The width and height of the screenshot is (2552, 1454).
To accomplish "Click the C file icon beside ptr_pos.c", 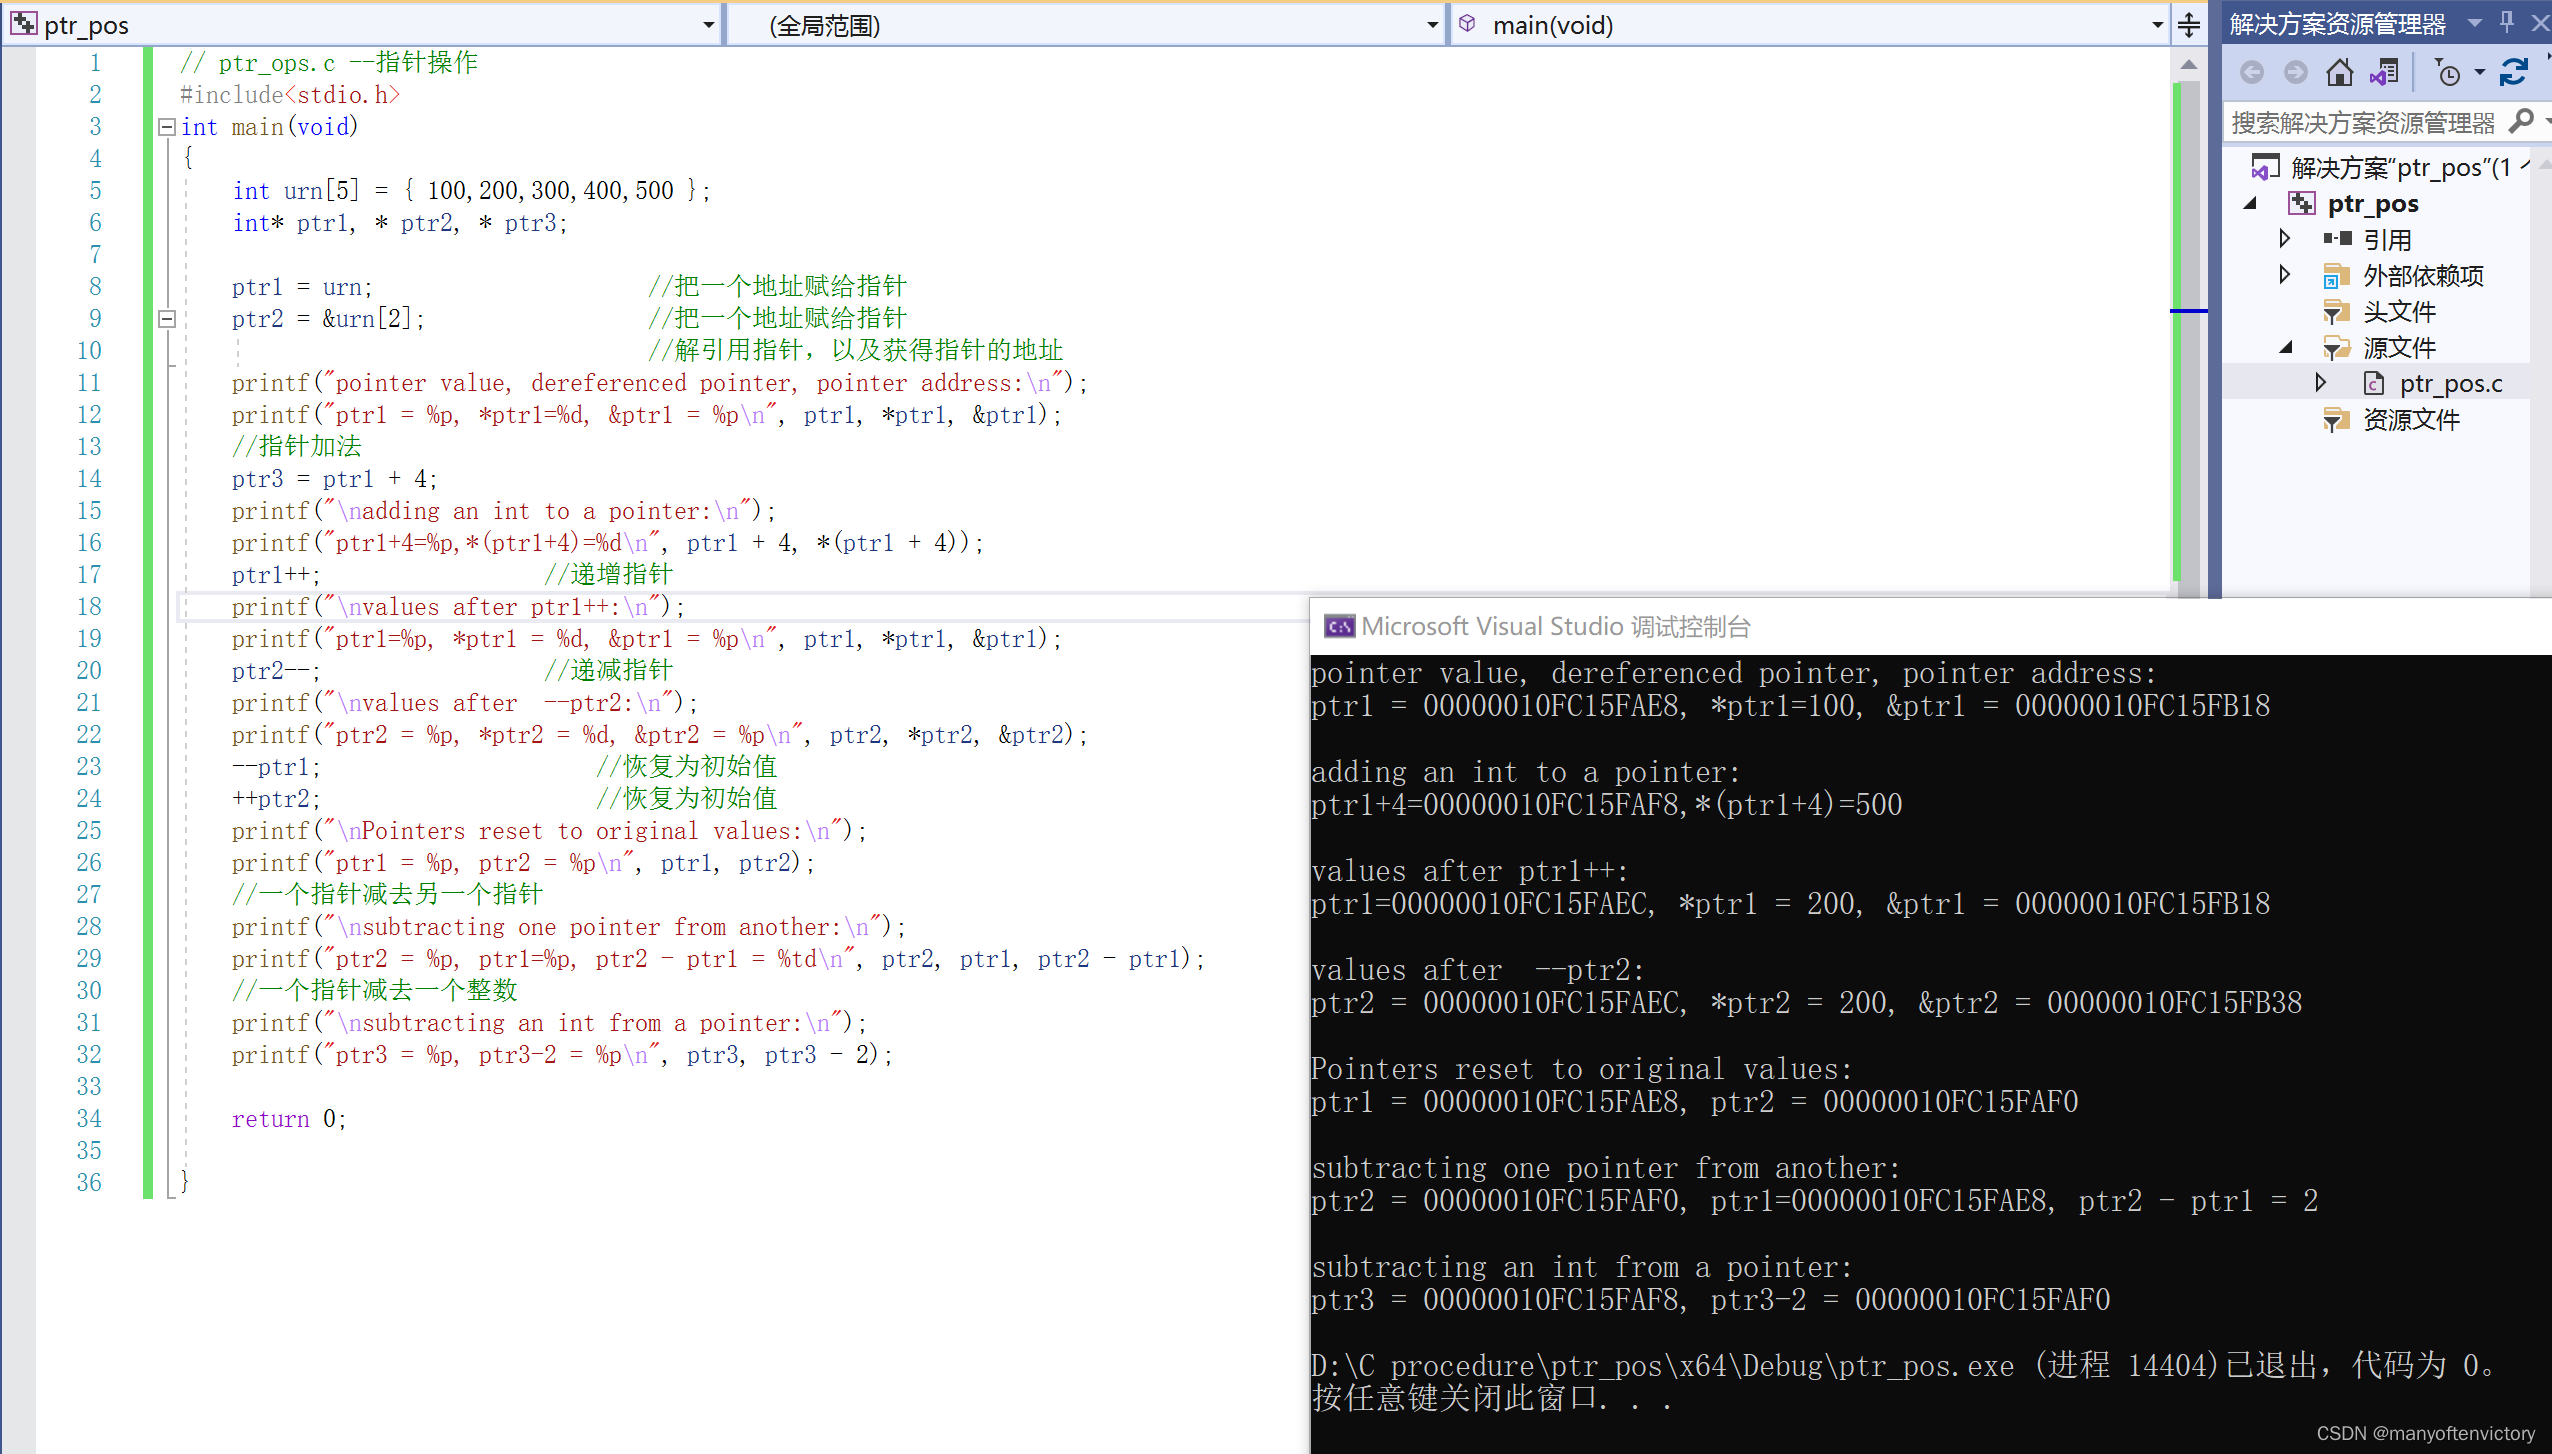I will click(2373, 384).
